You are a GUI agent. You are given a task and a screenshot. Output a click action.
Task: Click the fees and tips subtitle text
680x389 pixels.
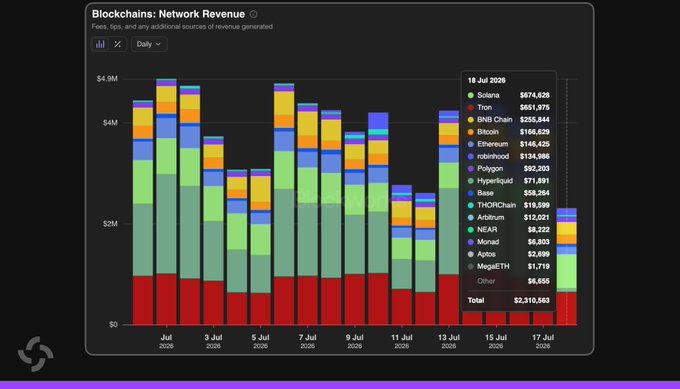(182, 26)
